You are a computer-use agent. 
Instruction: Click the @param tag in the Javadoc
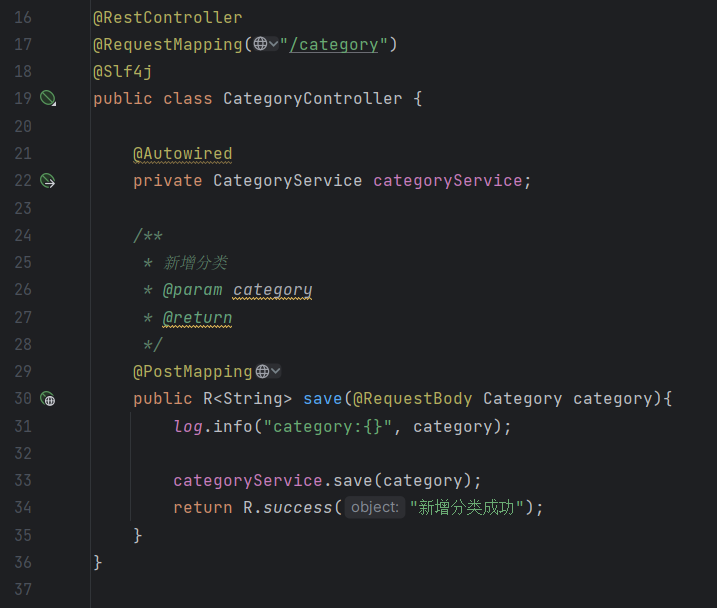pos(193,290)
